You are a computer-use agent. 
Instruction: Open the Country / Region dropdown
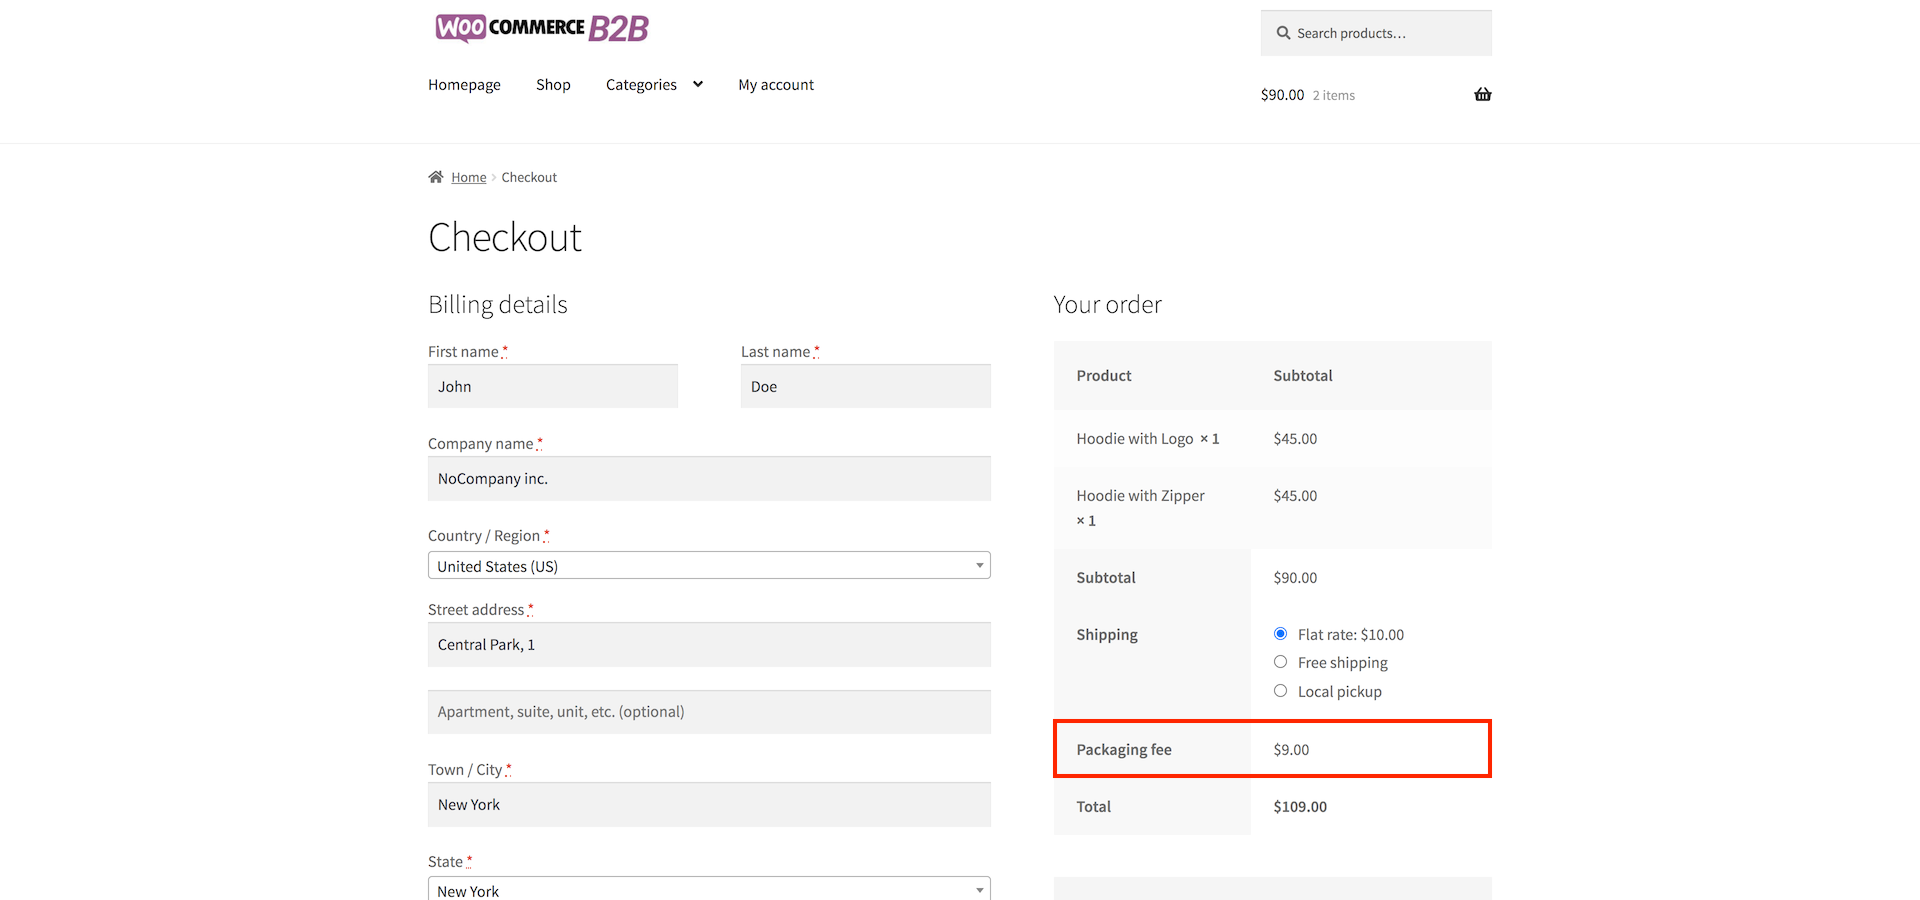[x=709, y=566]
